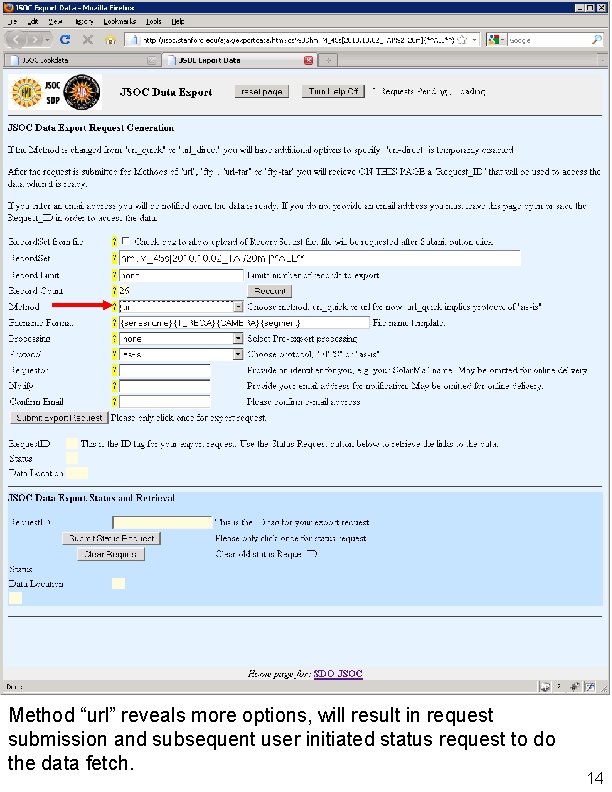612x792 pixels.
Task: Bookmark this page with the star icon
Action: [462, 40]
